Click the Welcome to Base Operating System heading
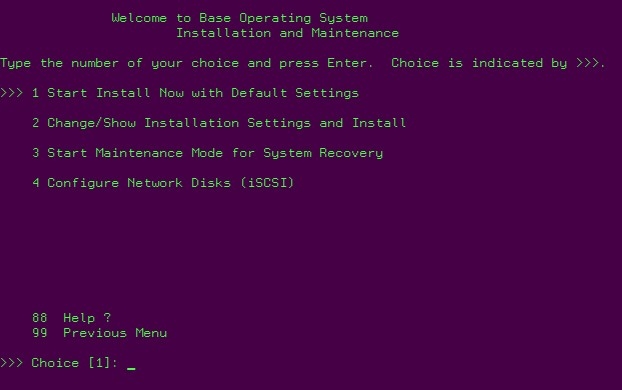 240,18
